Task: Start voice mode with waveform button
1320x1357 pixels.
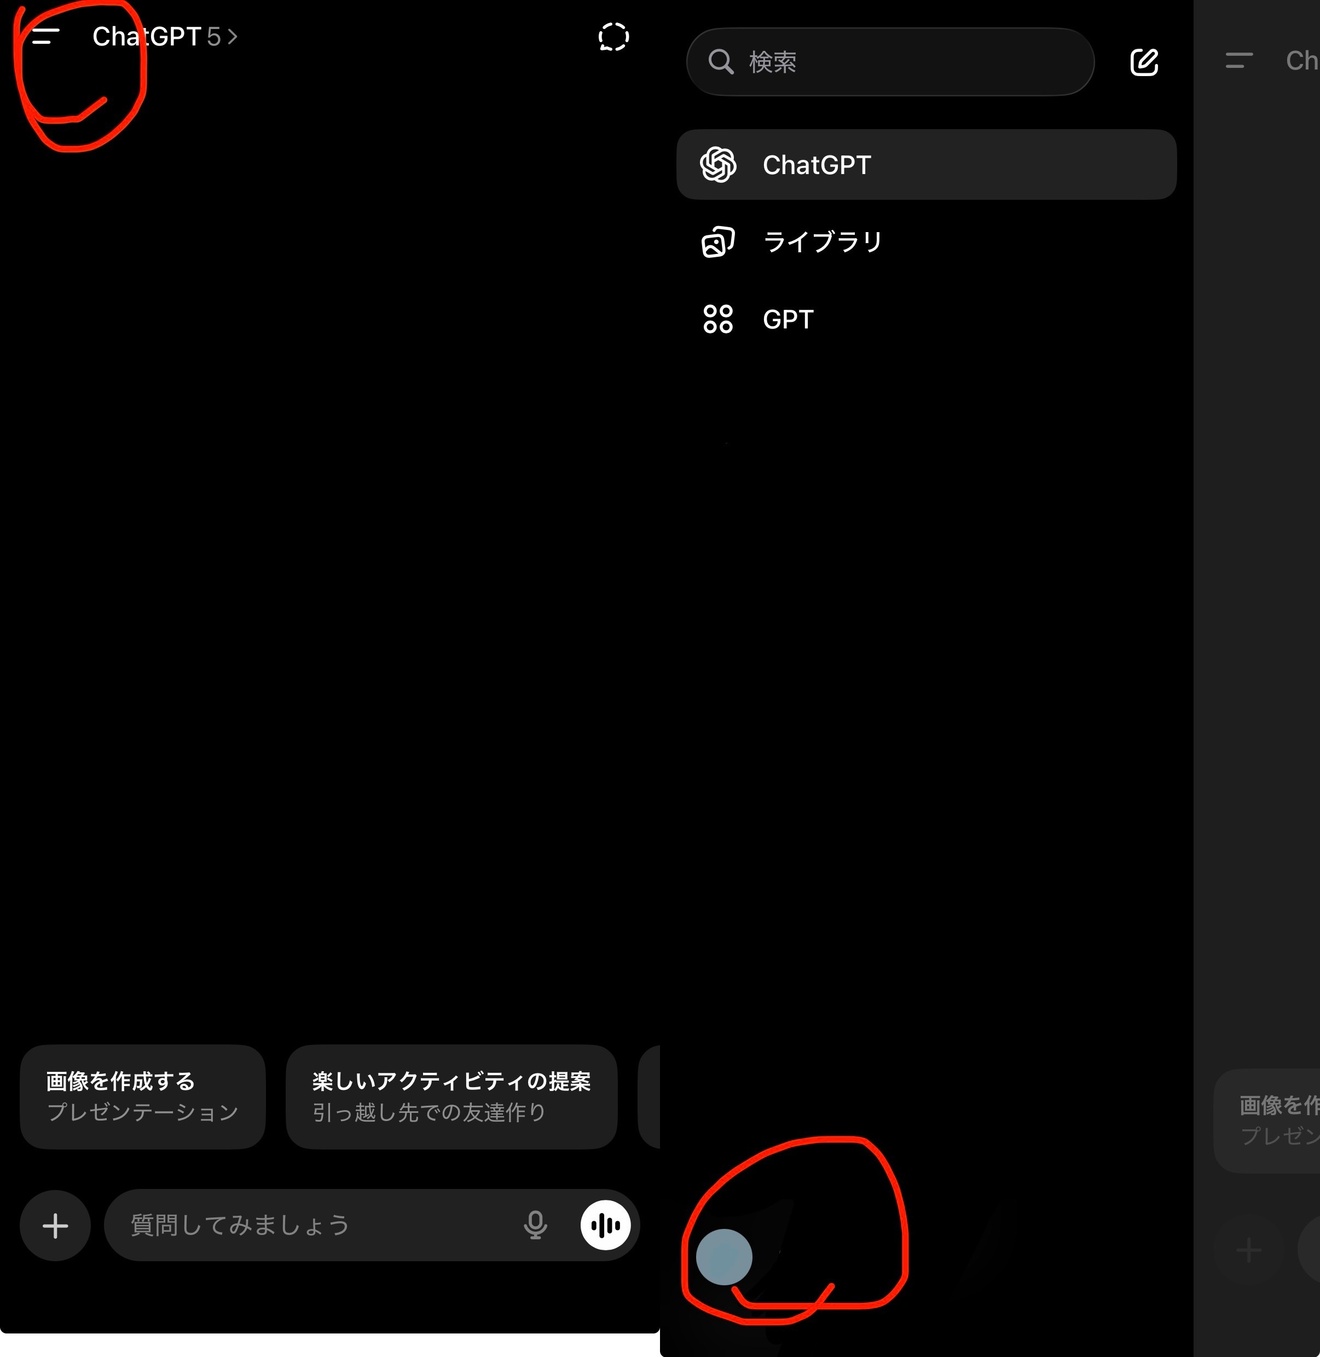Action: (606, 1225)
